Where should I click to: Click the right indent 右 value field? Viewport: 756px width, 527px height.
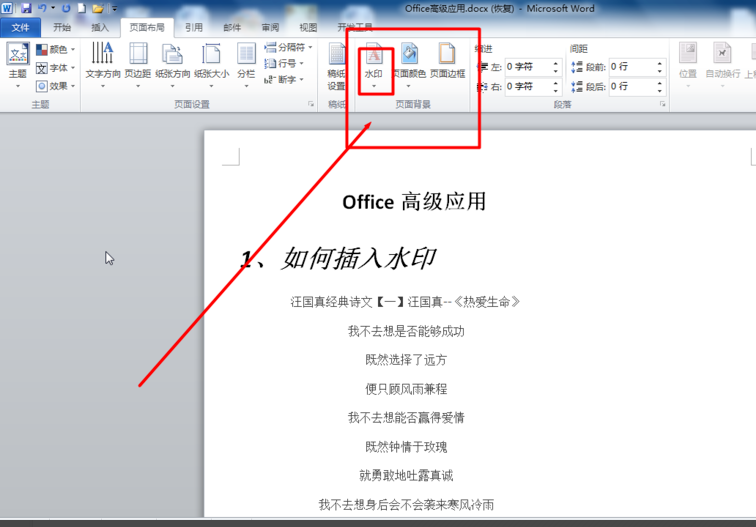pos(528,87)
